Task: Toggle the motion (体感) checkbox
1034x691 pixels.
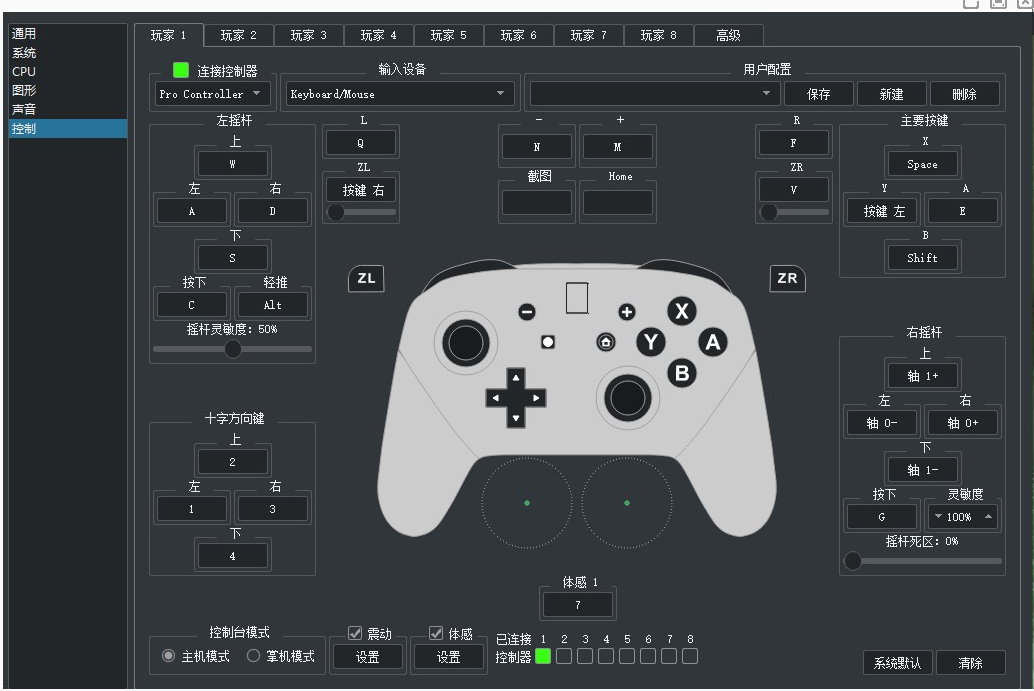Action: click(x=436, y=633)
